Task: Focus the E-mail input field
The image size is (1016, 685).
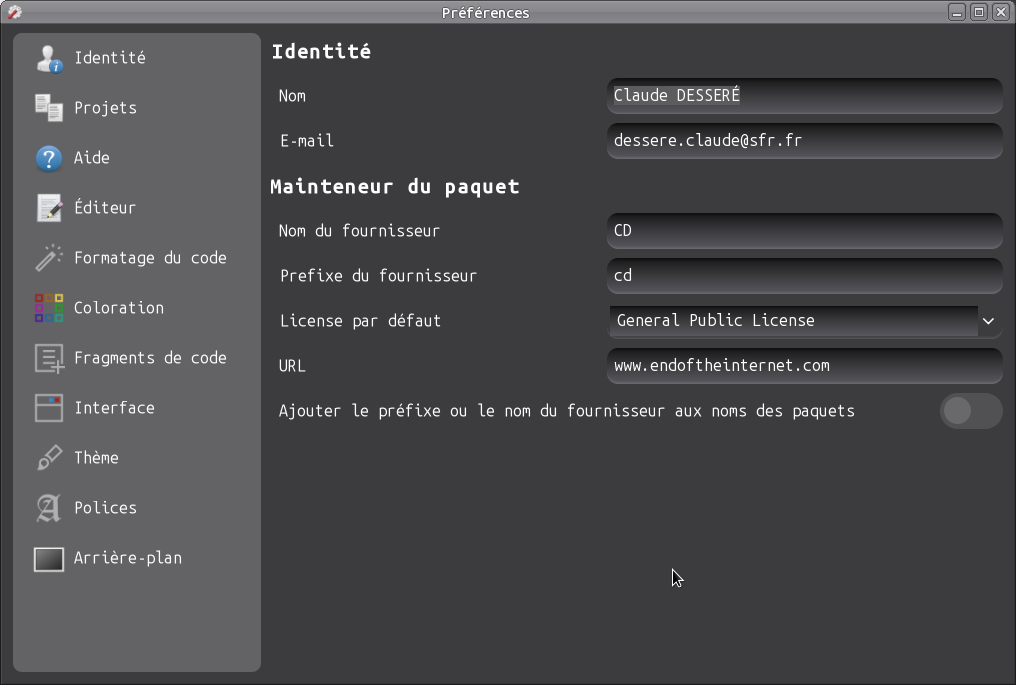Action: click(x=804, y=141)
